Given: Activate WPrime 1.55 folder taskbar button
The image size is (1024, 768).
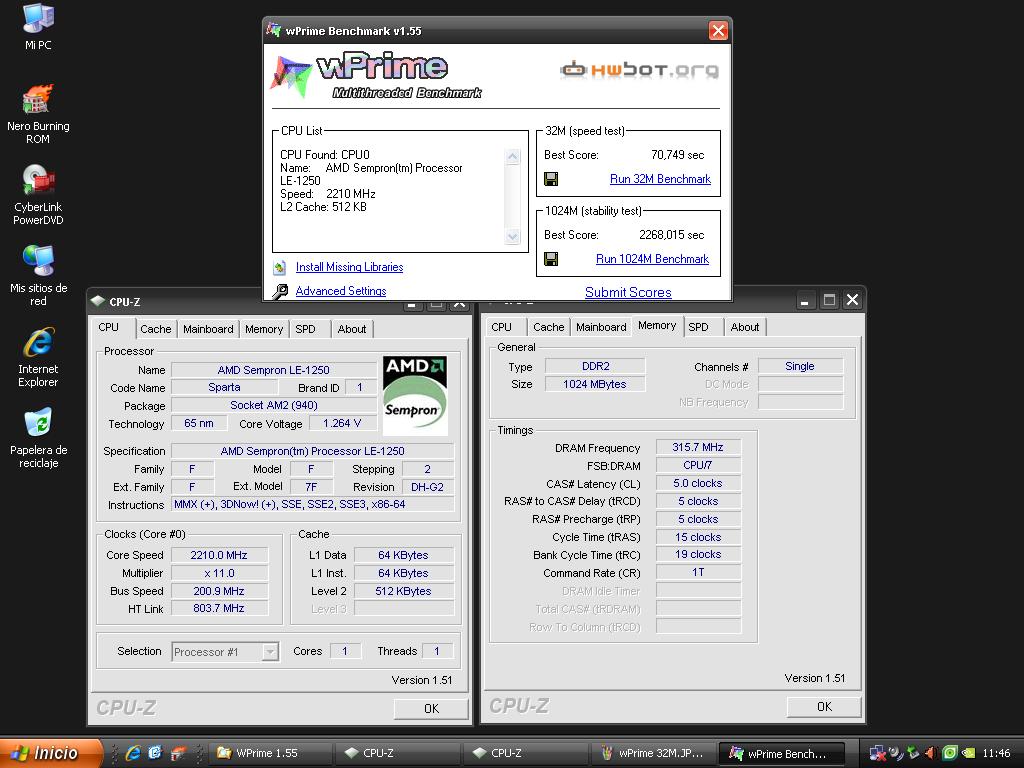Looking at the screenshot, I should tap(270, 753).
